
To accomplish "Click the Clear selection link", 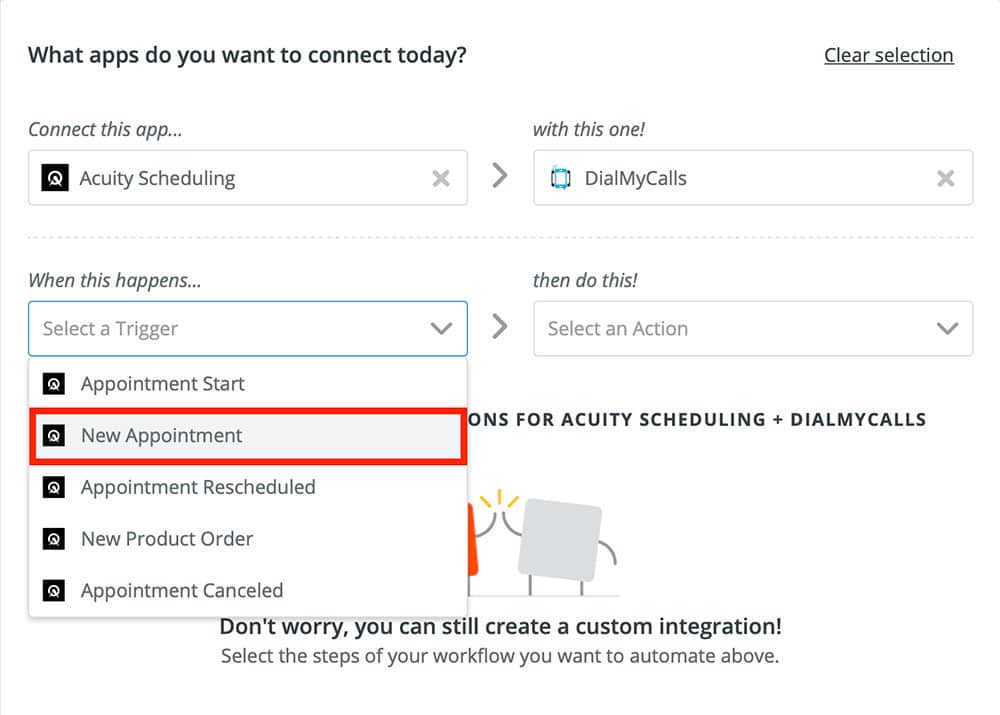I will [888, 56].
